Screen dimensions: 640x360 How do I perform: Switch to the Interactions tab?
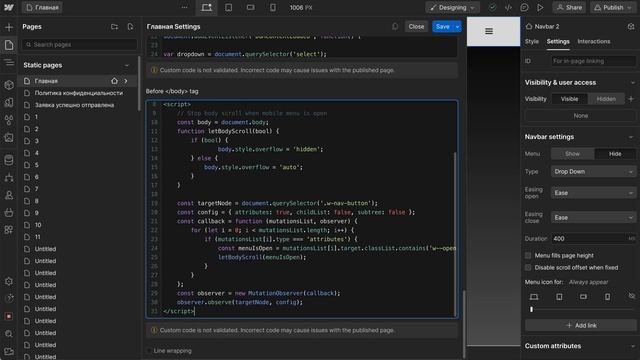coord(593,42)
